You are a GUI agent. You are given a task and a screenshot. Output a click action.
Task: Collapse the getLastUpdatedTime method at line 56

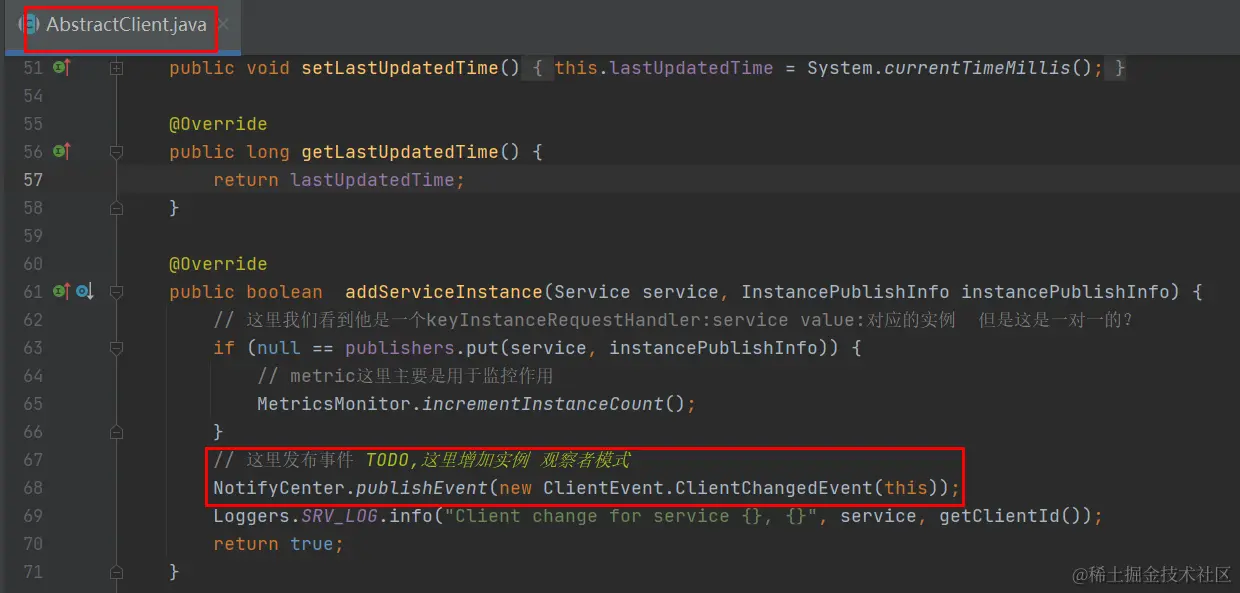click(x=116, y=152)
